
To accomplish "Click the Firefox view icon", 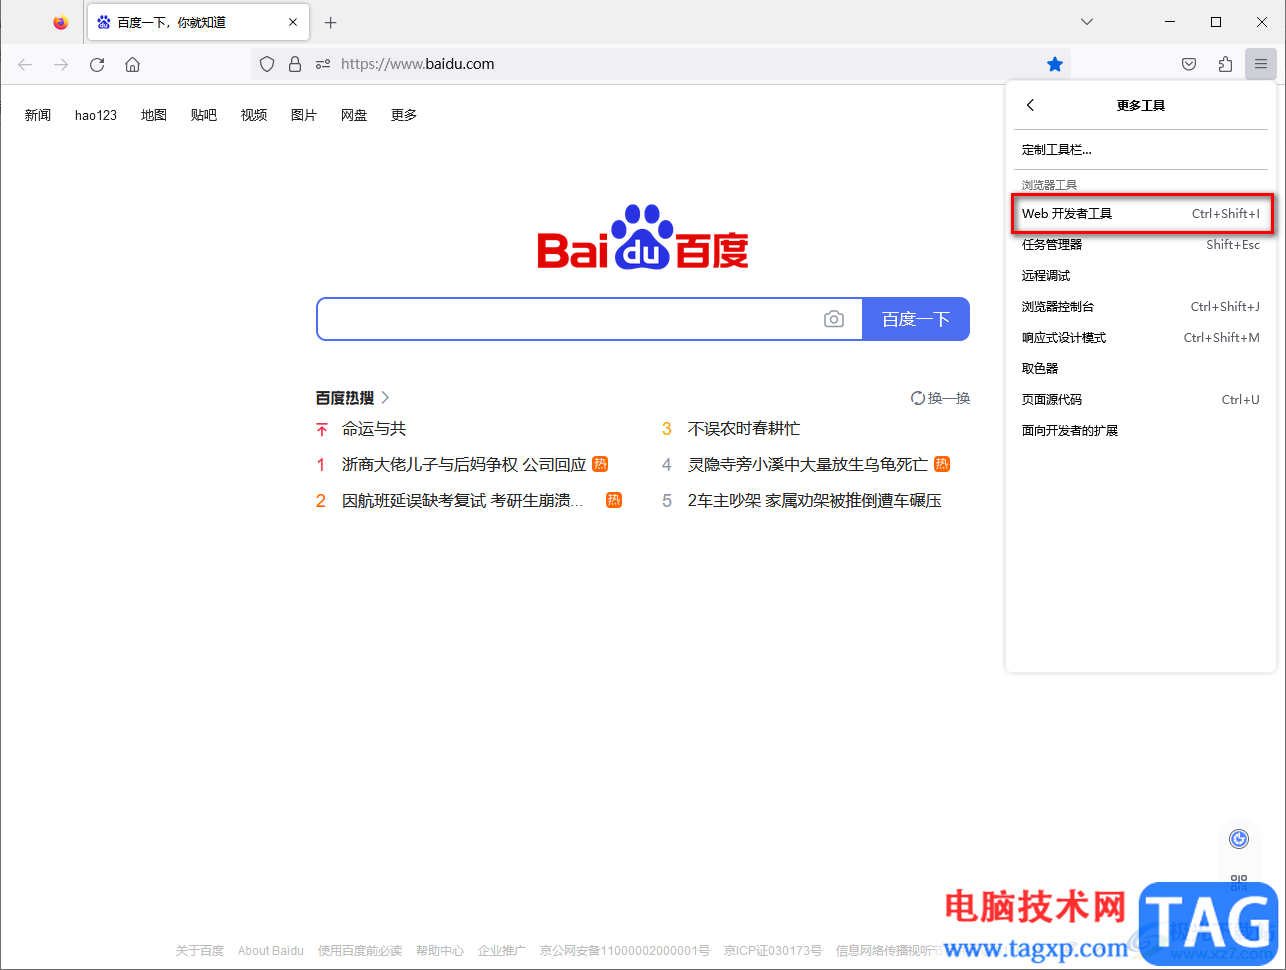I will tap(61, 22).
